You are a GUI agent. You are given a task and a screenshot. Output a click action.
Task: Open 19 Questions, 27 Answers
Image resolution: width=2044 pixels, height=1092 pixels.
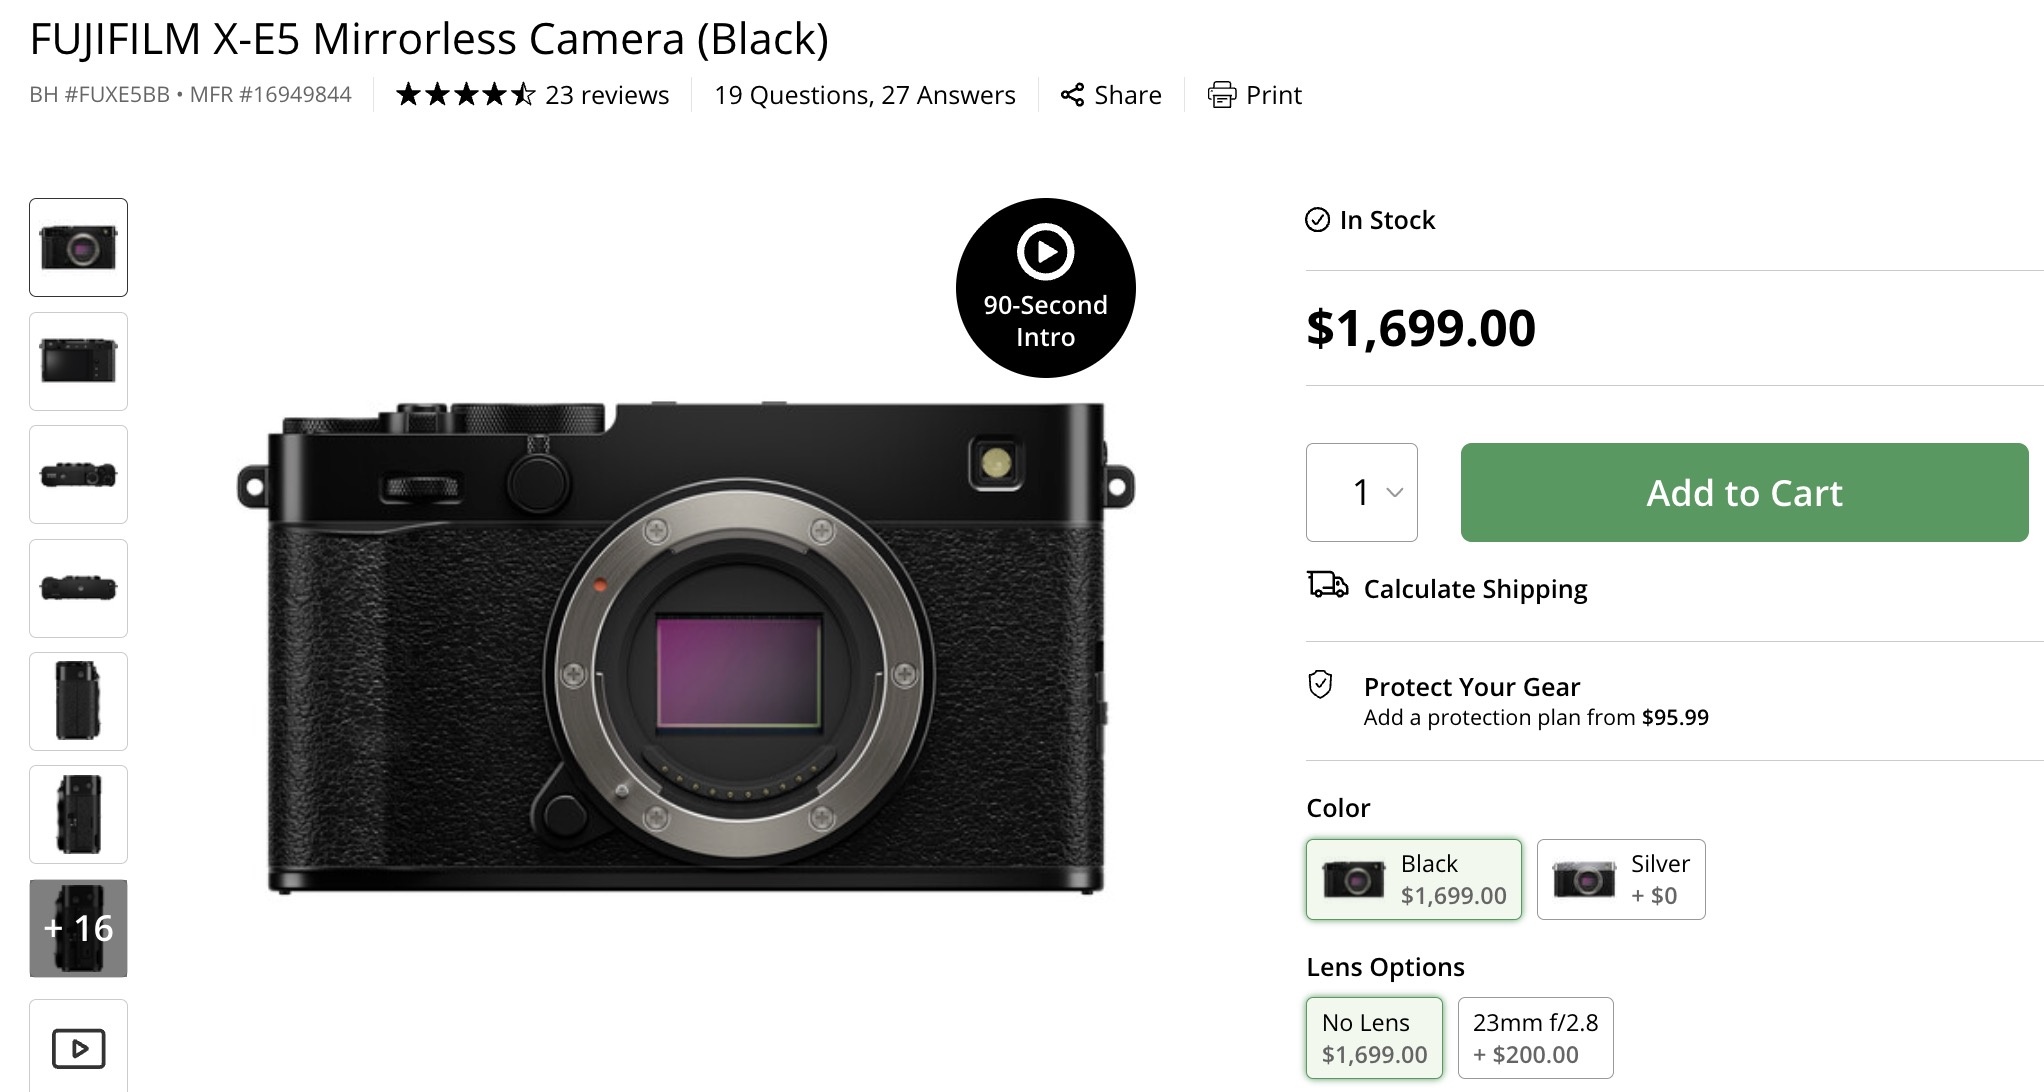click(863, 95)
